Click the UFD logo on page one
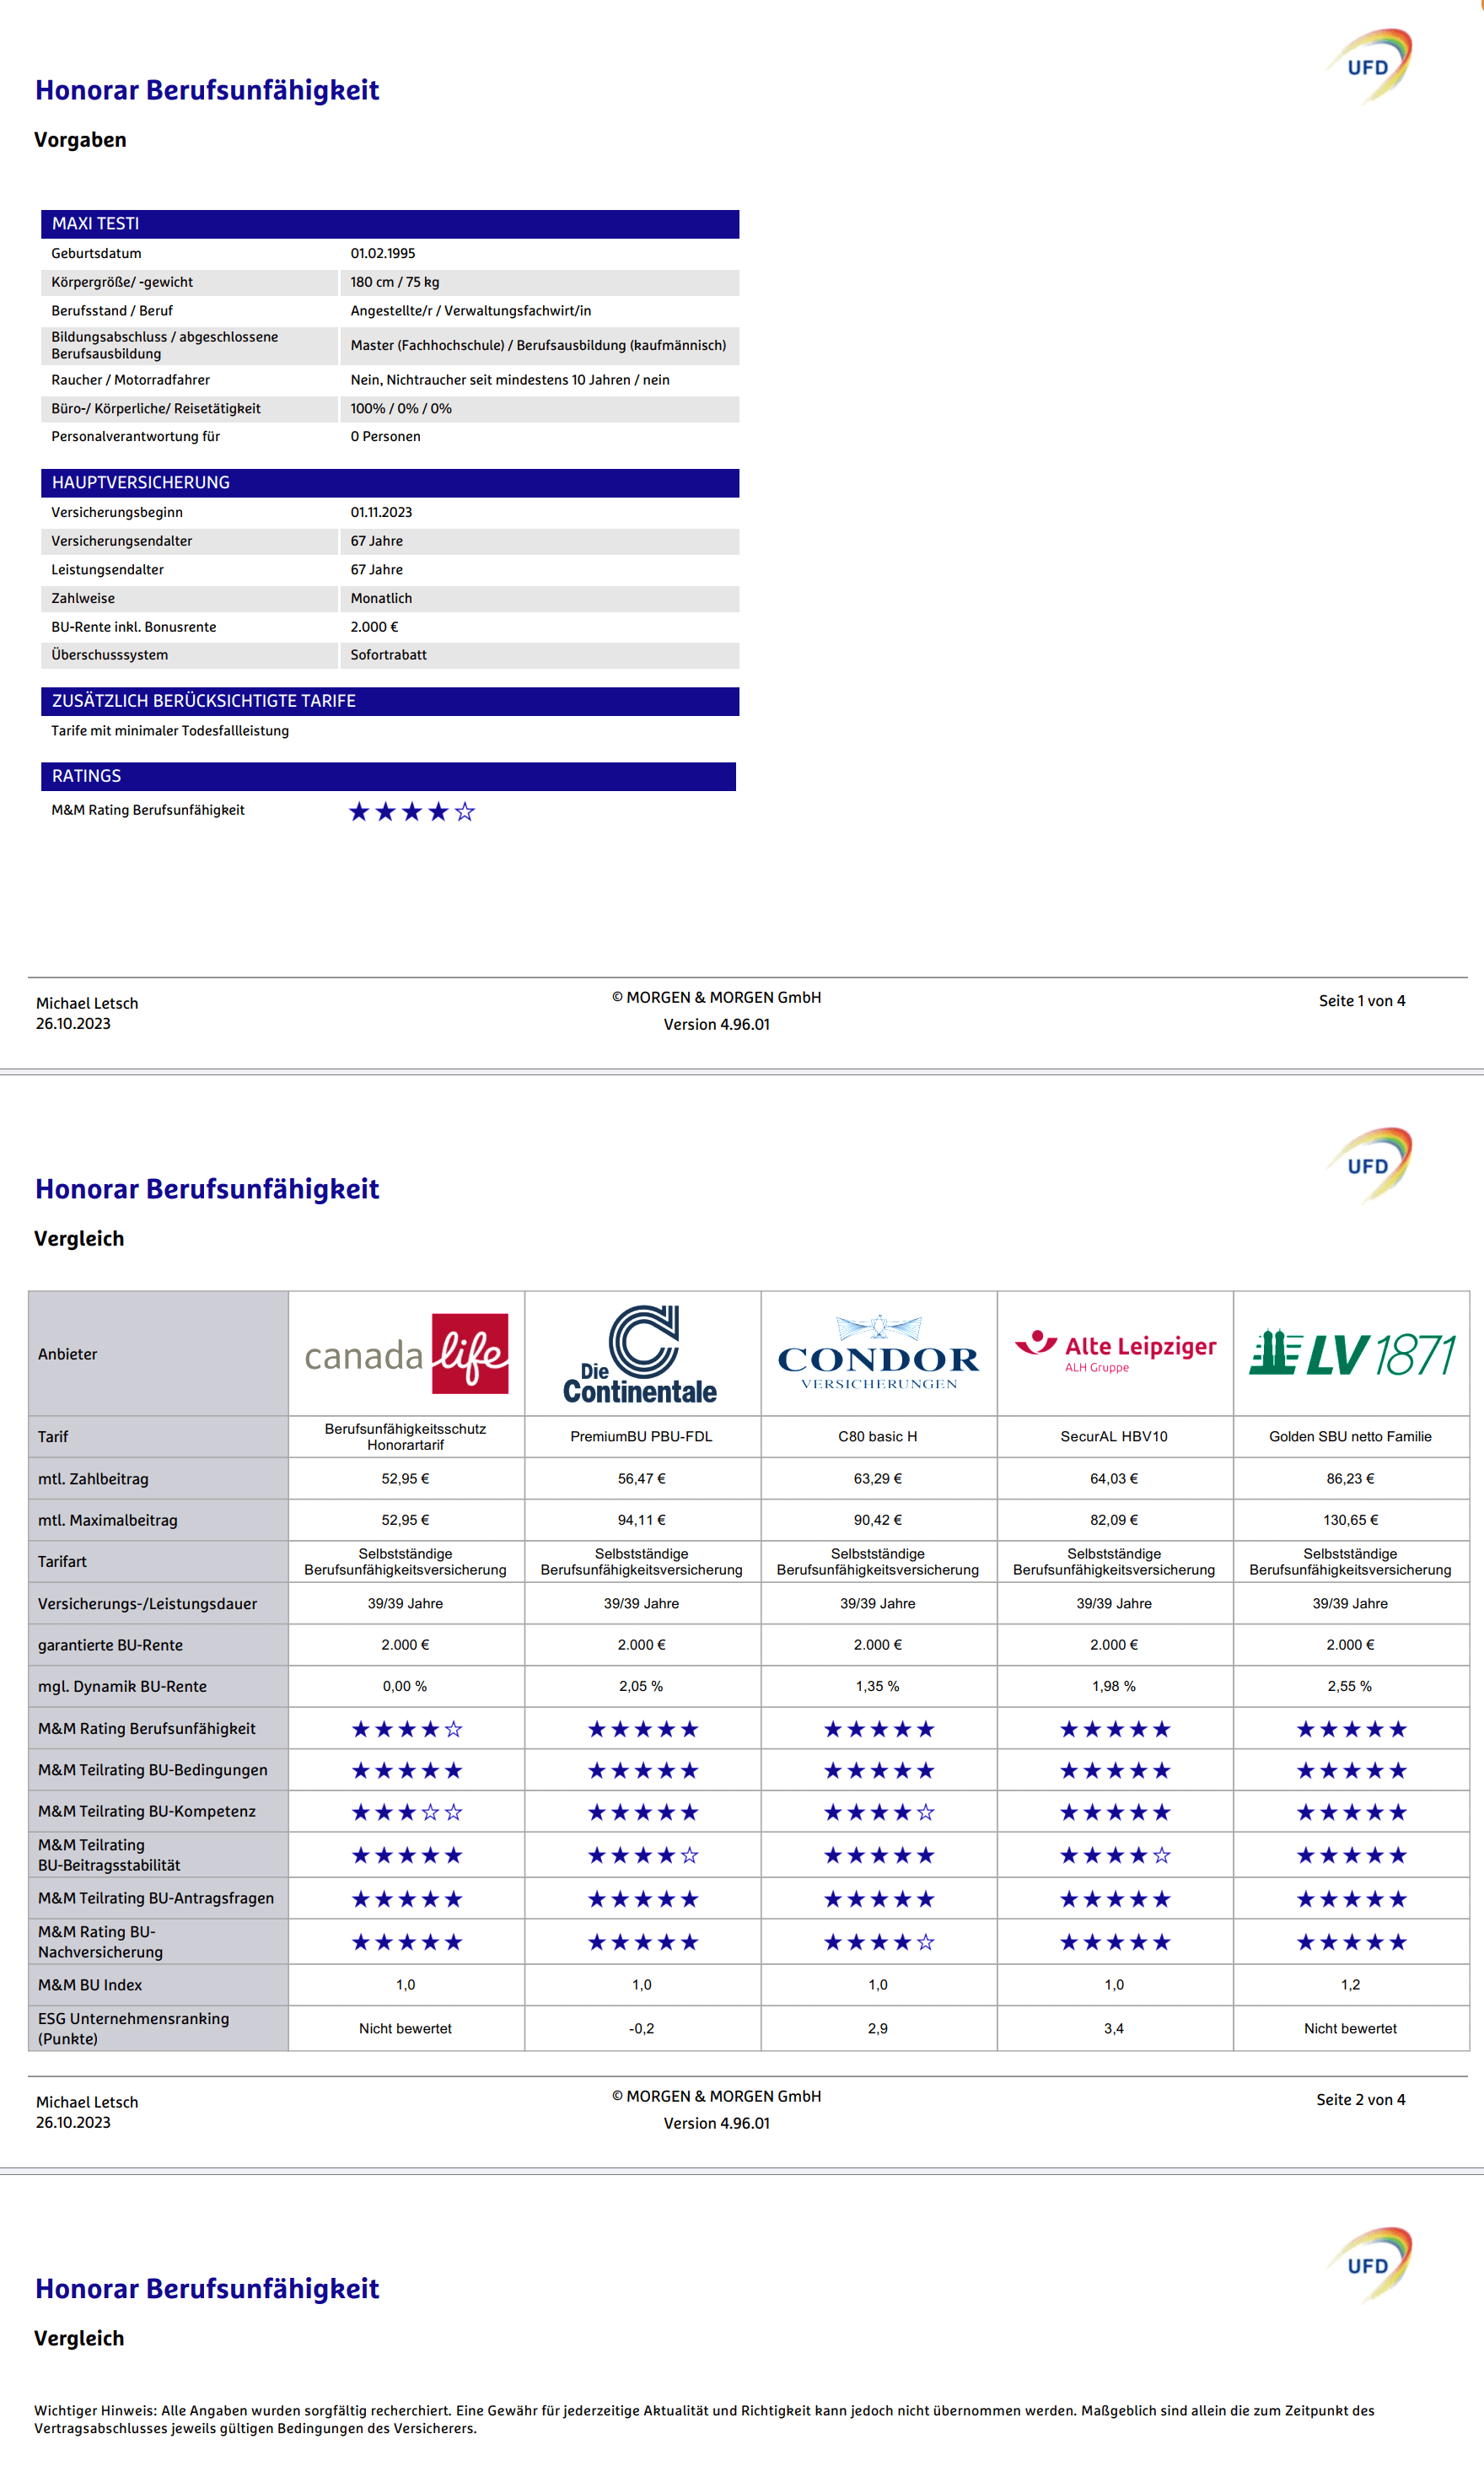This screenshot has height=2466, width=1484. tap(1369, 66)
